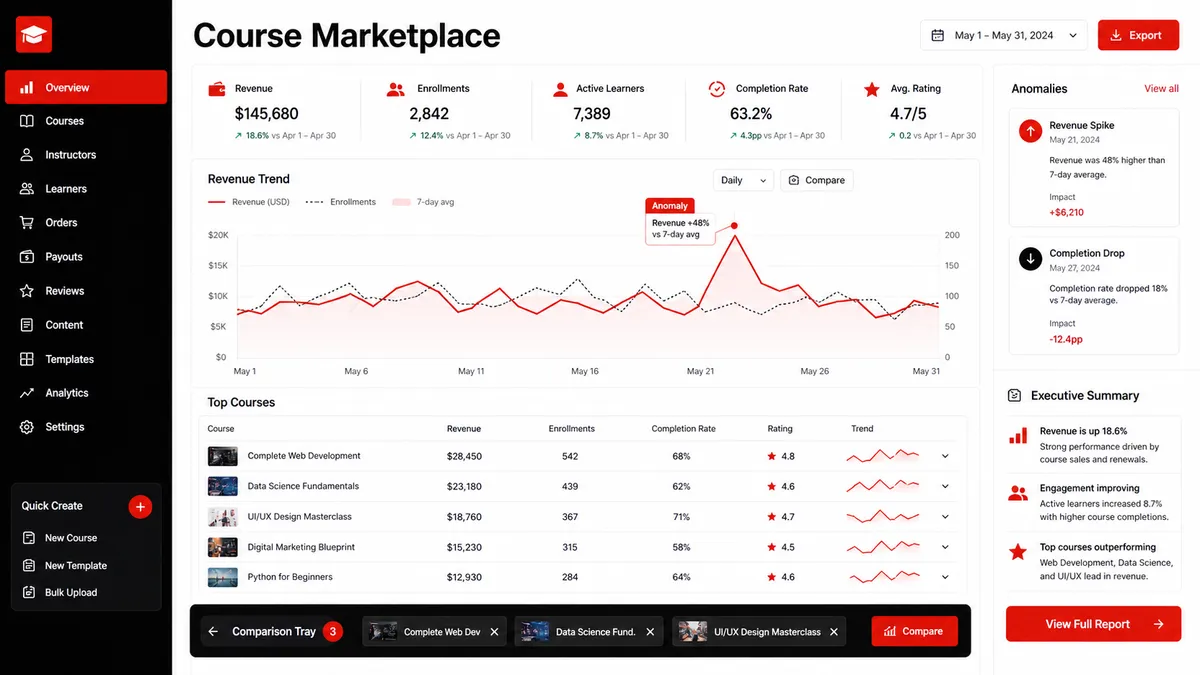Expand the UI/UX Design Masterclass row
The image size is (1200, 675).
click(945, 517)
